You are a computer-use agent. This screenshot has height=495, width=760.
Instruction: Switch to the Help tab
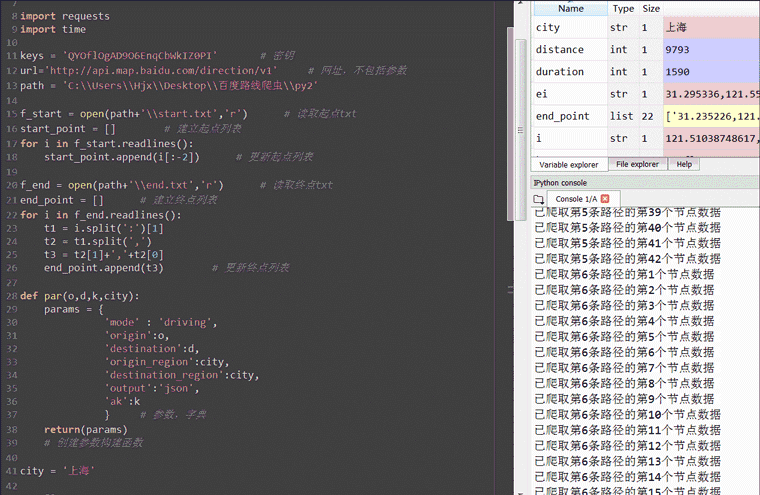coord(684,164)
